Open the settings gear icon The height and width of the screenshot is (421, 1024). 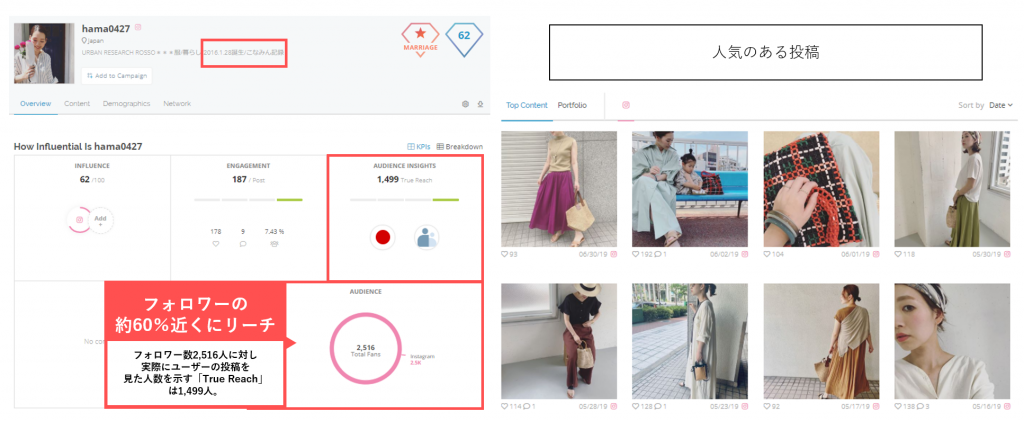click(x=465, y=104)
